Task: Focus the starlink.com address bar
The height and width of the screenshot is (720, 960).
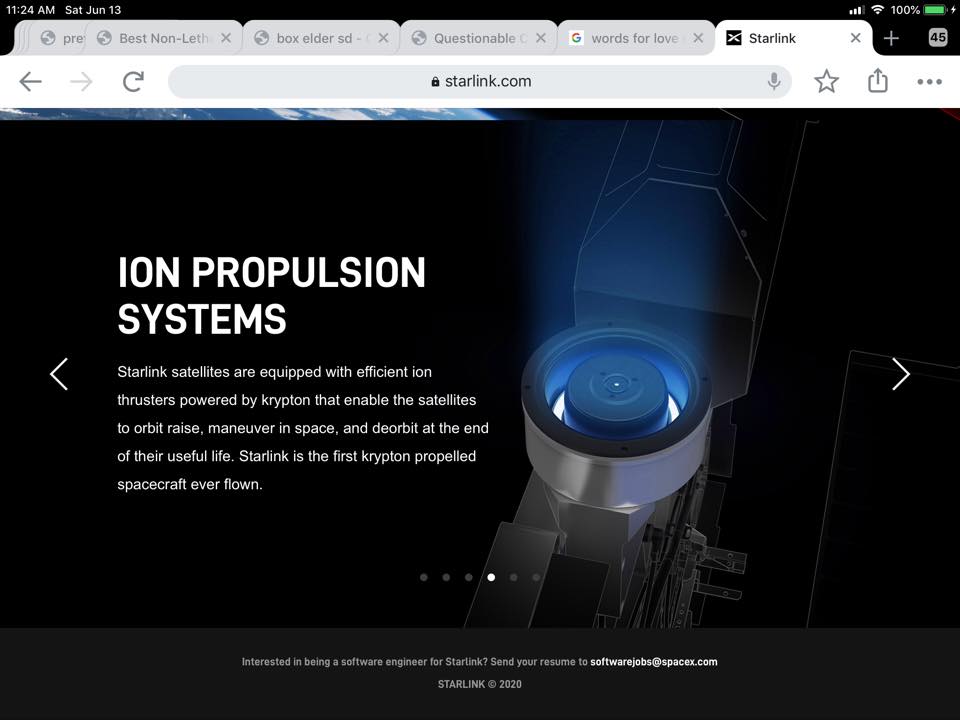Action: coord(479,81)
